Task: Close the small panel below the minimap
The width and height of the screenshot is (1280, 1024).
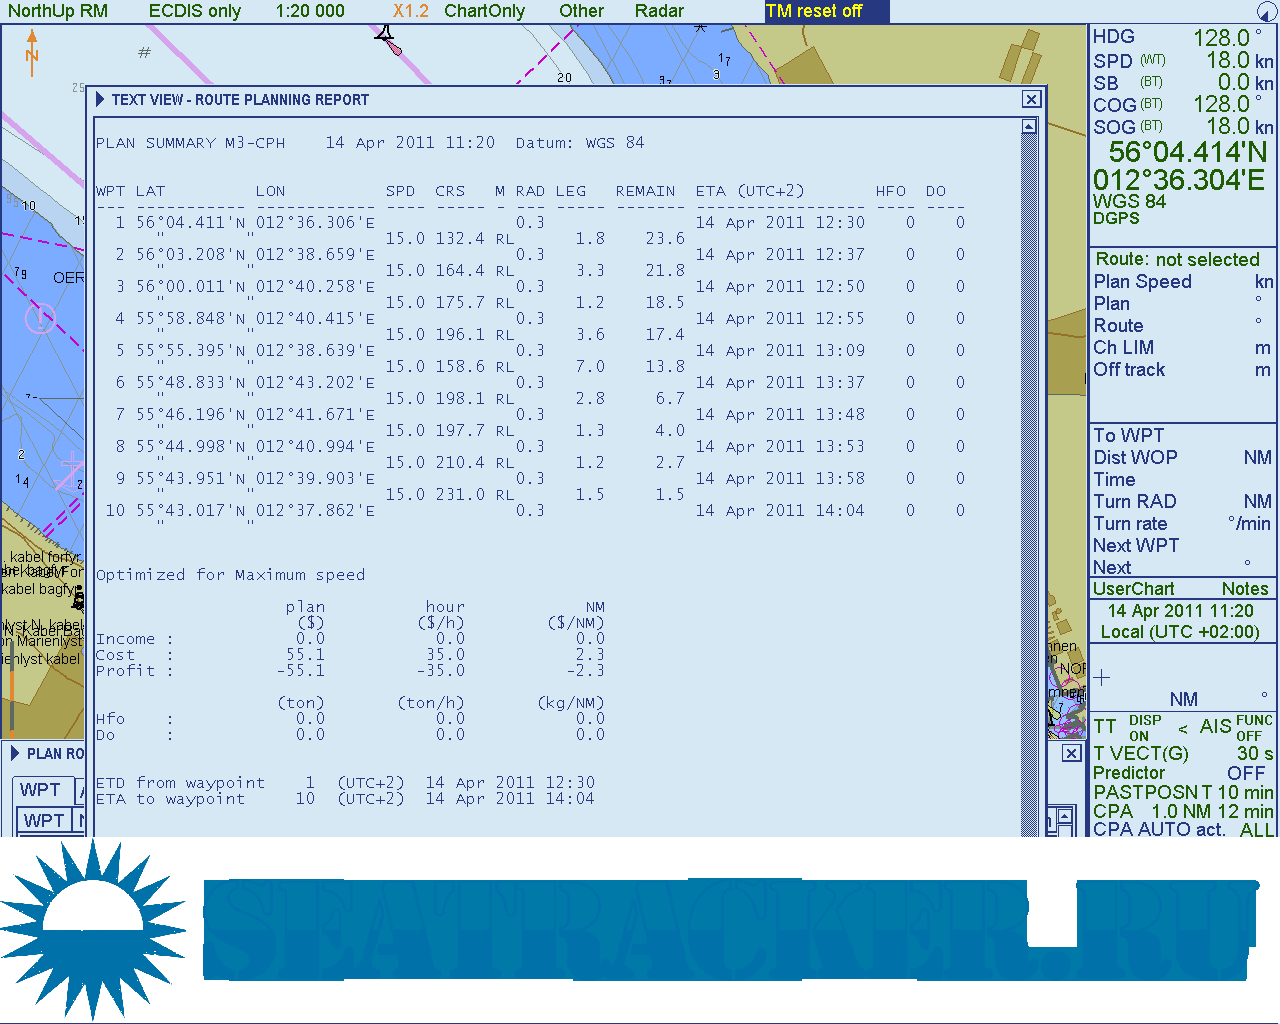Action: click(1071, 753)
